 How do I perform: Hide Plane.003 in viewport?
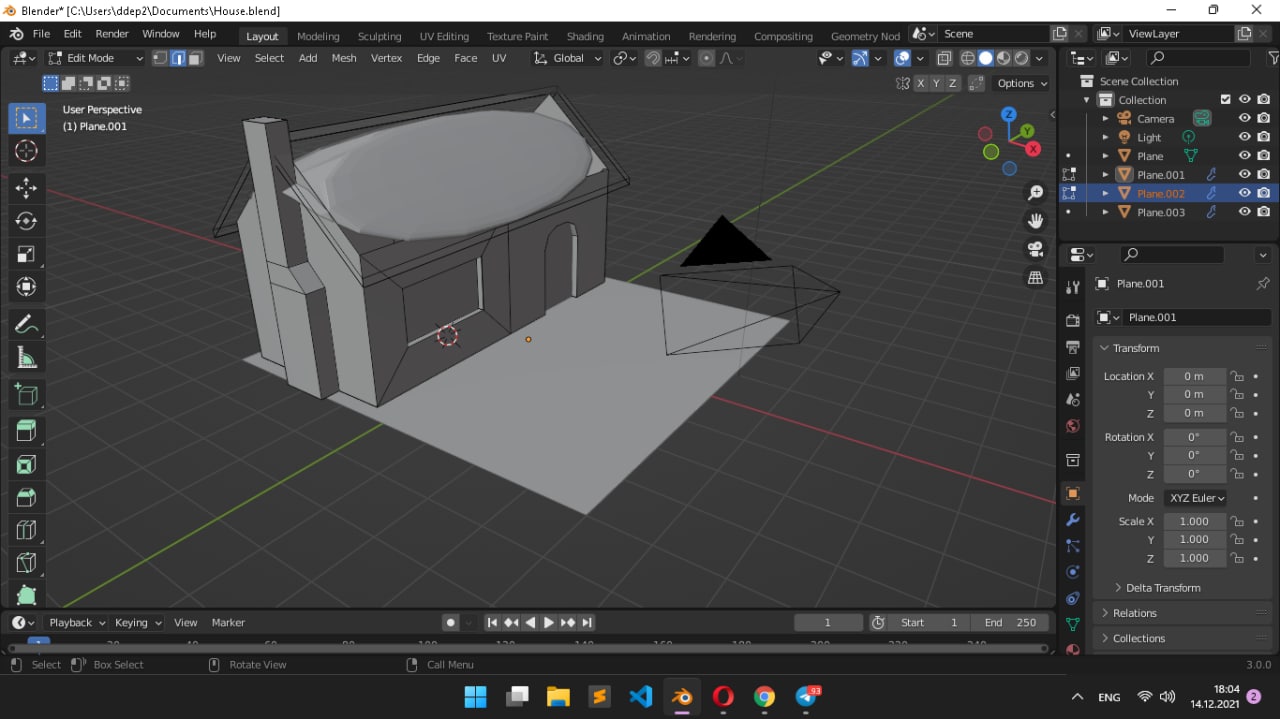[1245, 212]
